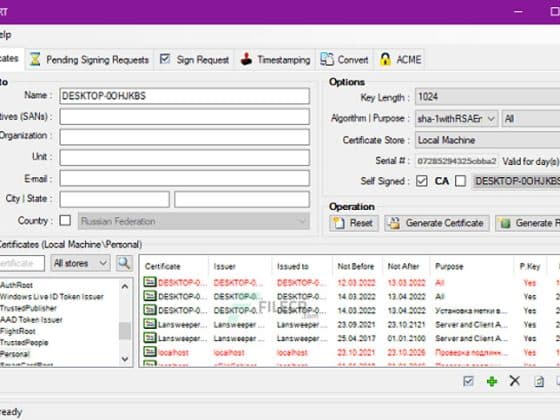Open the Timestamping tab
This screenshot has height=420, width=560.
pyautogui.click(x=275, y=60)
